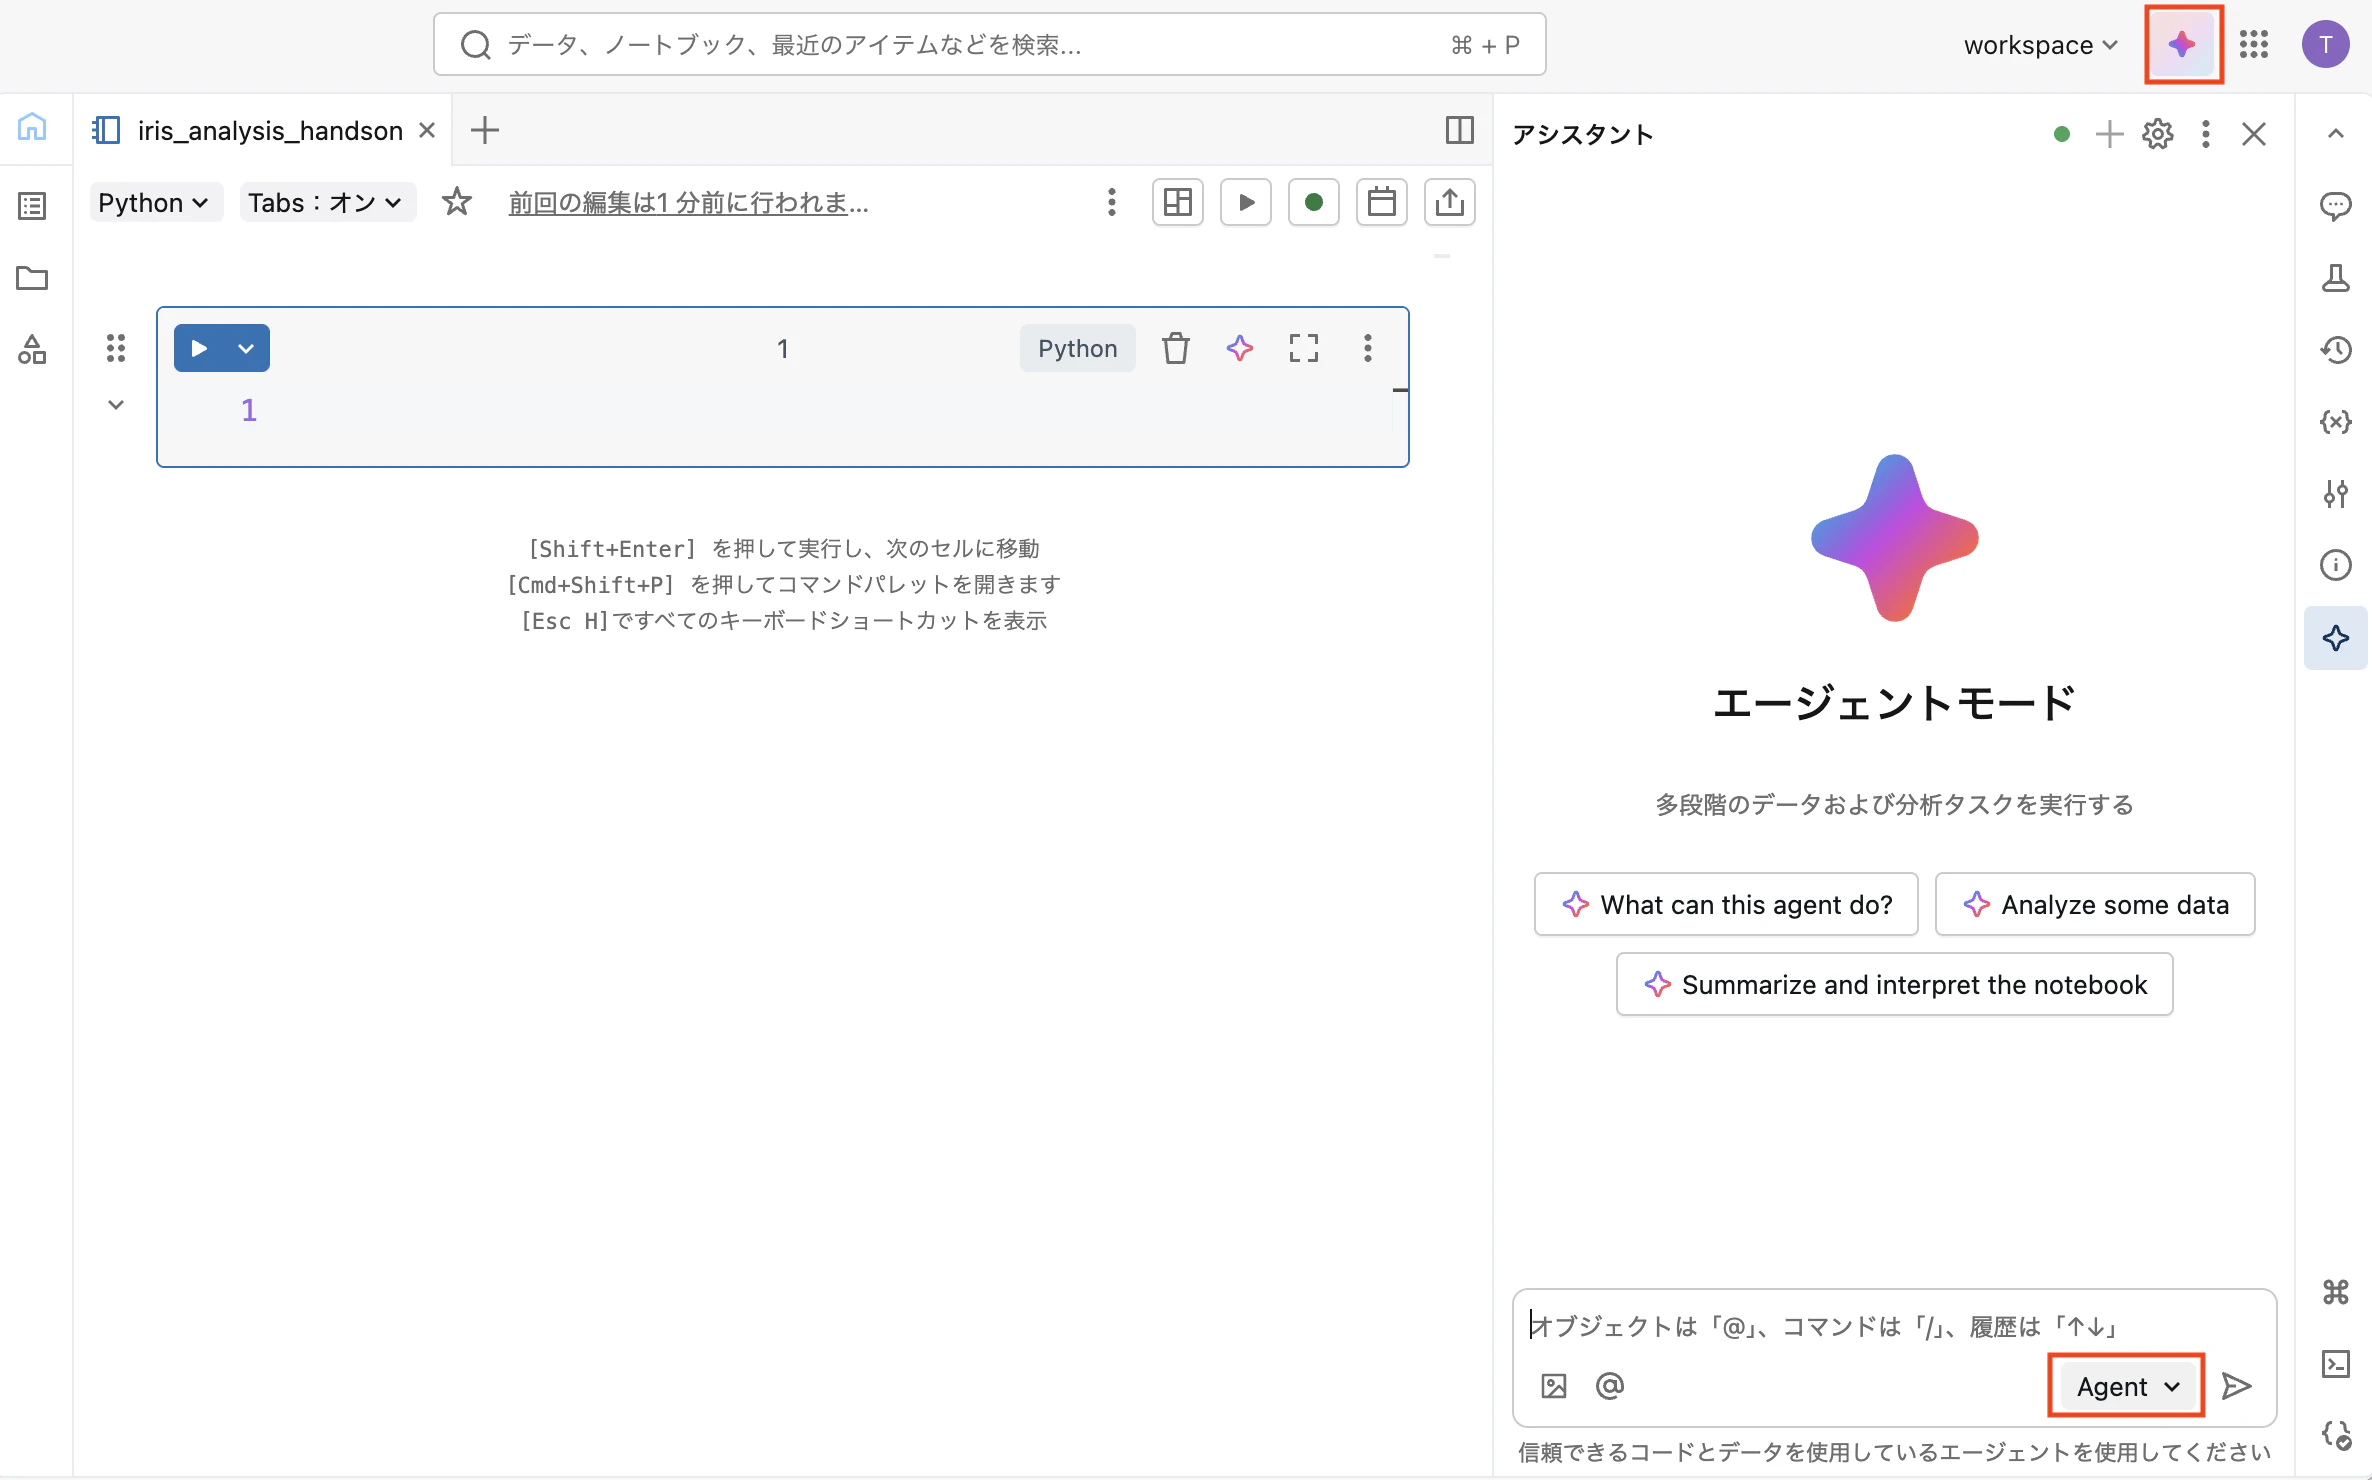Open the notebook comments panel
This screenshot has height=1480, width=2372.
click(x=2337, y=206)
